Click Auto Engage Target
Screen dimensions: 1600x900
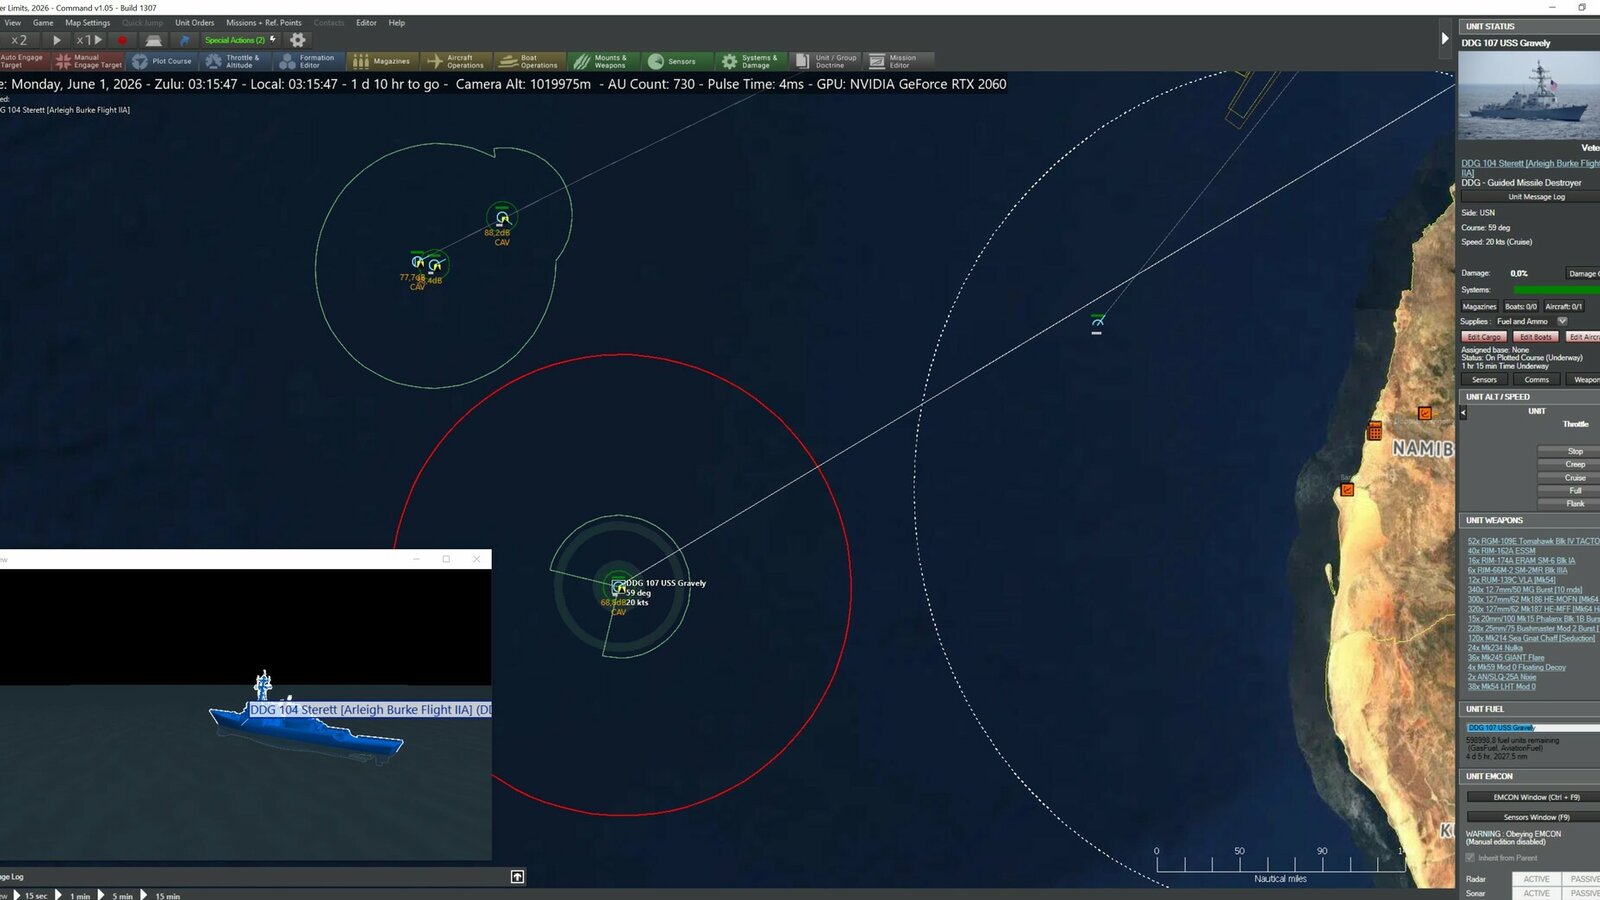[x=22, y=61]
